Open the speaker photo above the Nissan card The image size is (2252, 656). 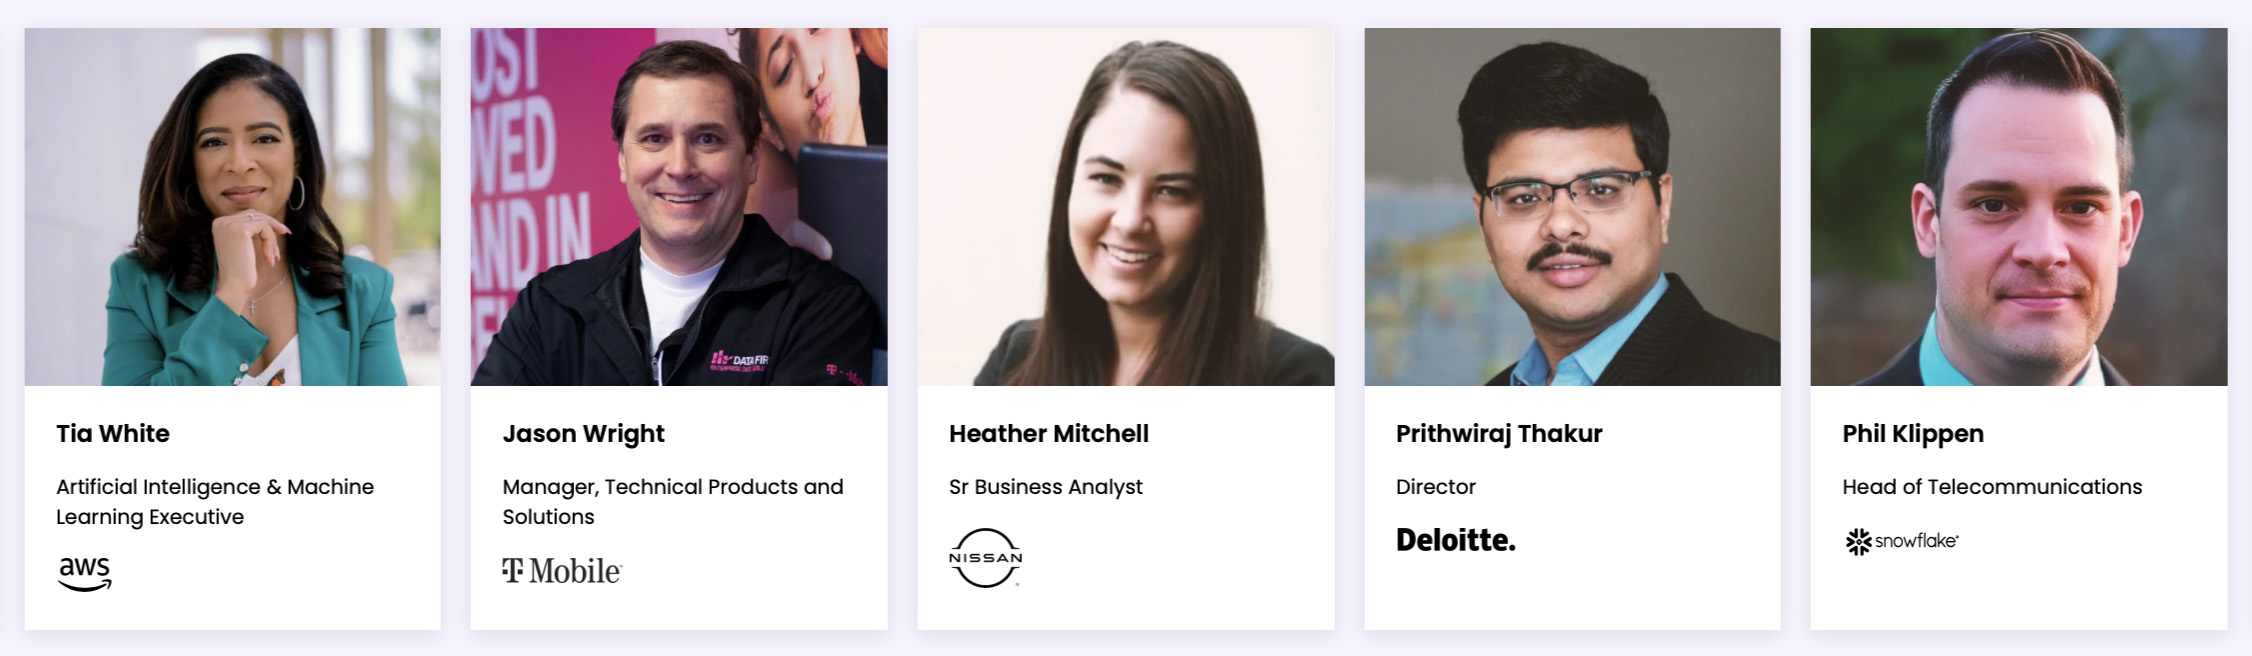(x=1126, y=207)
